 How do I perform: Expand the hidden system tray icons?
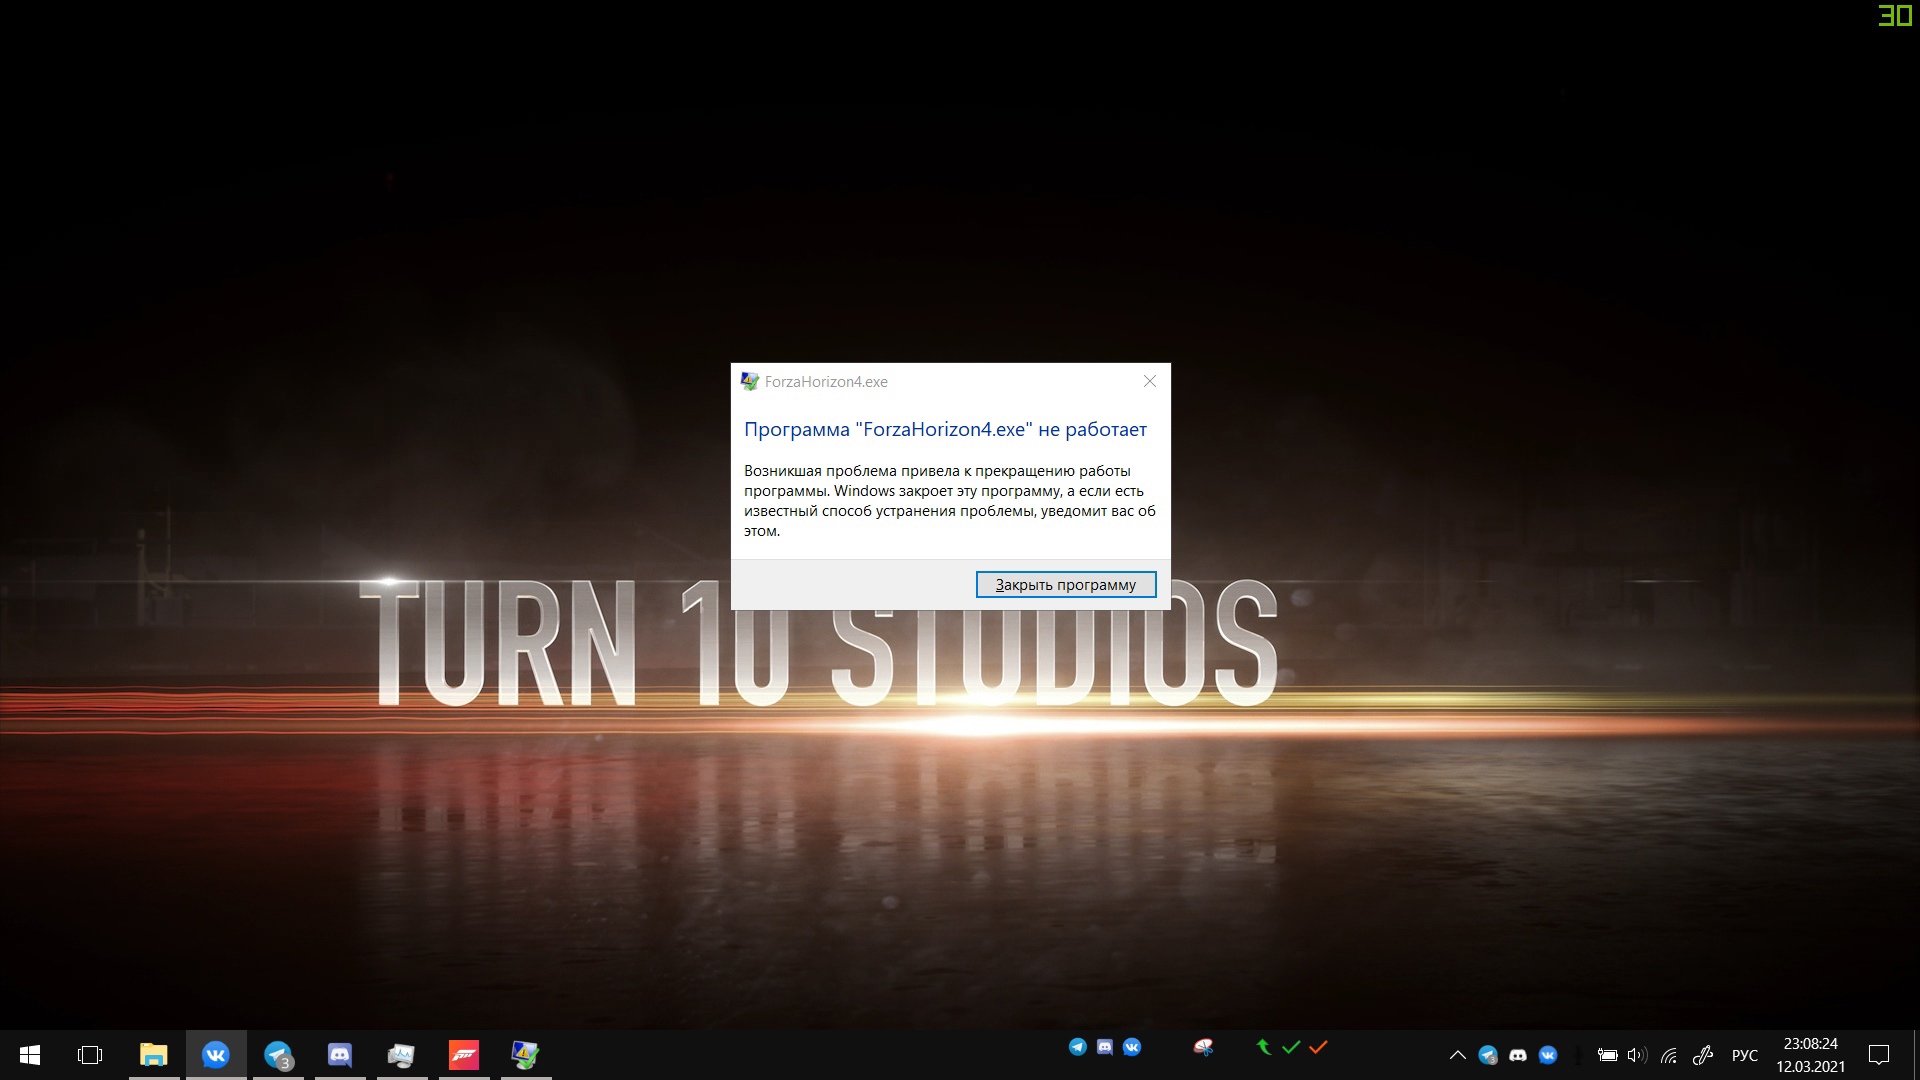(x=1458, y=1055)
